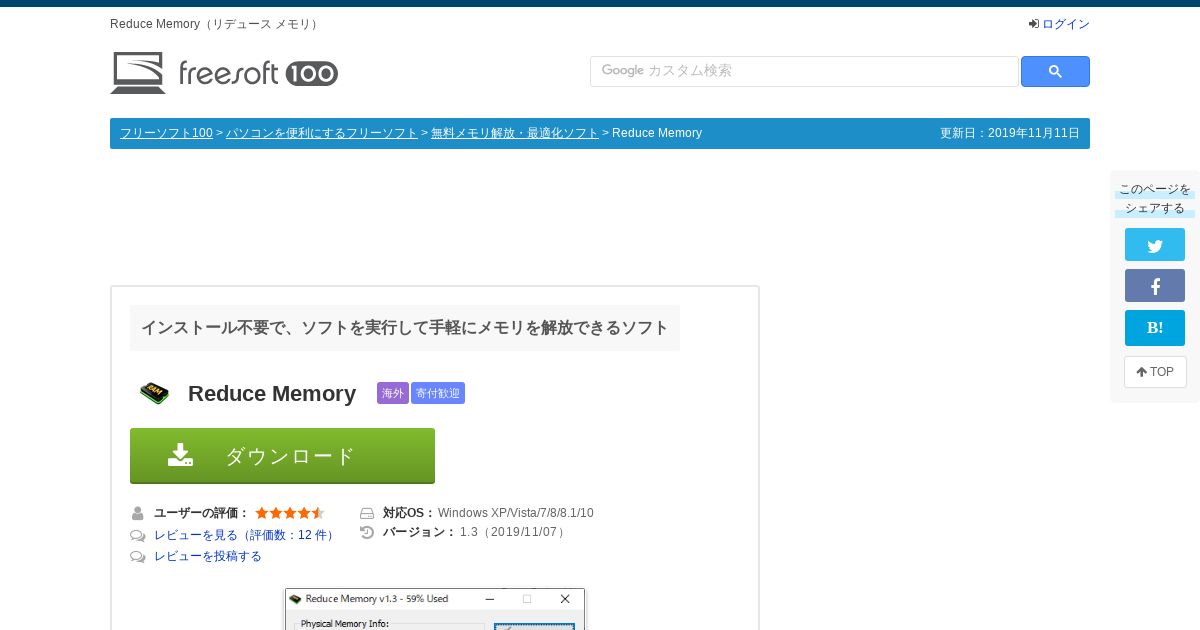The width and height of the screenshot is (1200, 630).
Task: Click the blue 寄付歓迎 tag
Action: pyautogui.click(x=438, y=393)
